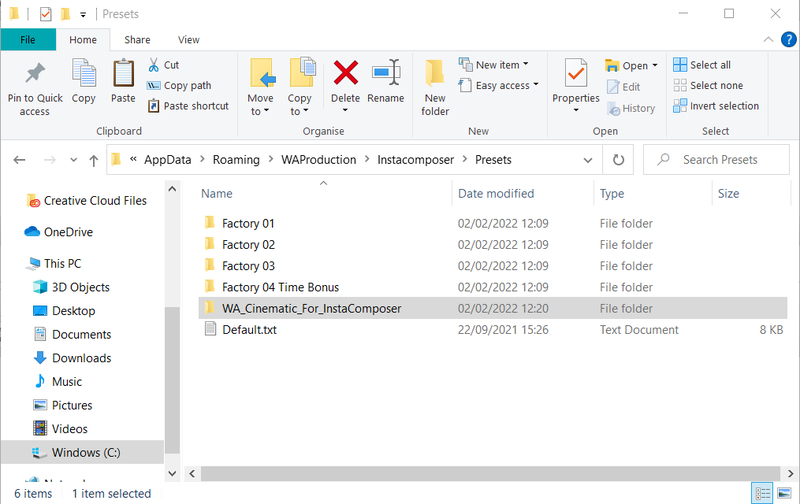Expand the Open dropdown arrow

[x=655, y=65]
